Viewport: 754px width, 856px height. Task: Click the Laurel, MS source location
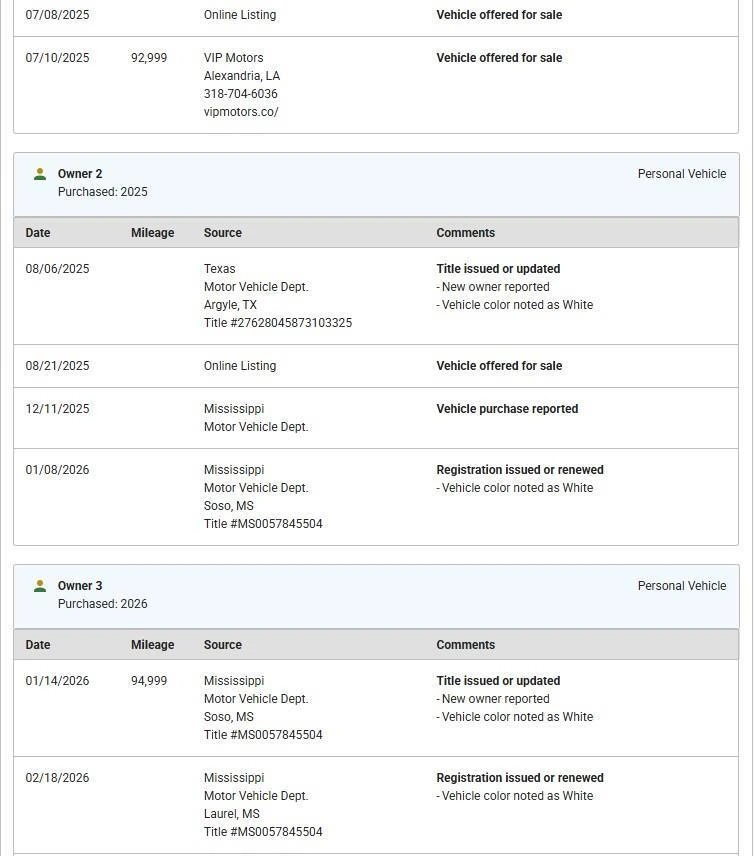[231, 814]
